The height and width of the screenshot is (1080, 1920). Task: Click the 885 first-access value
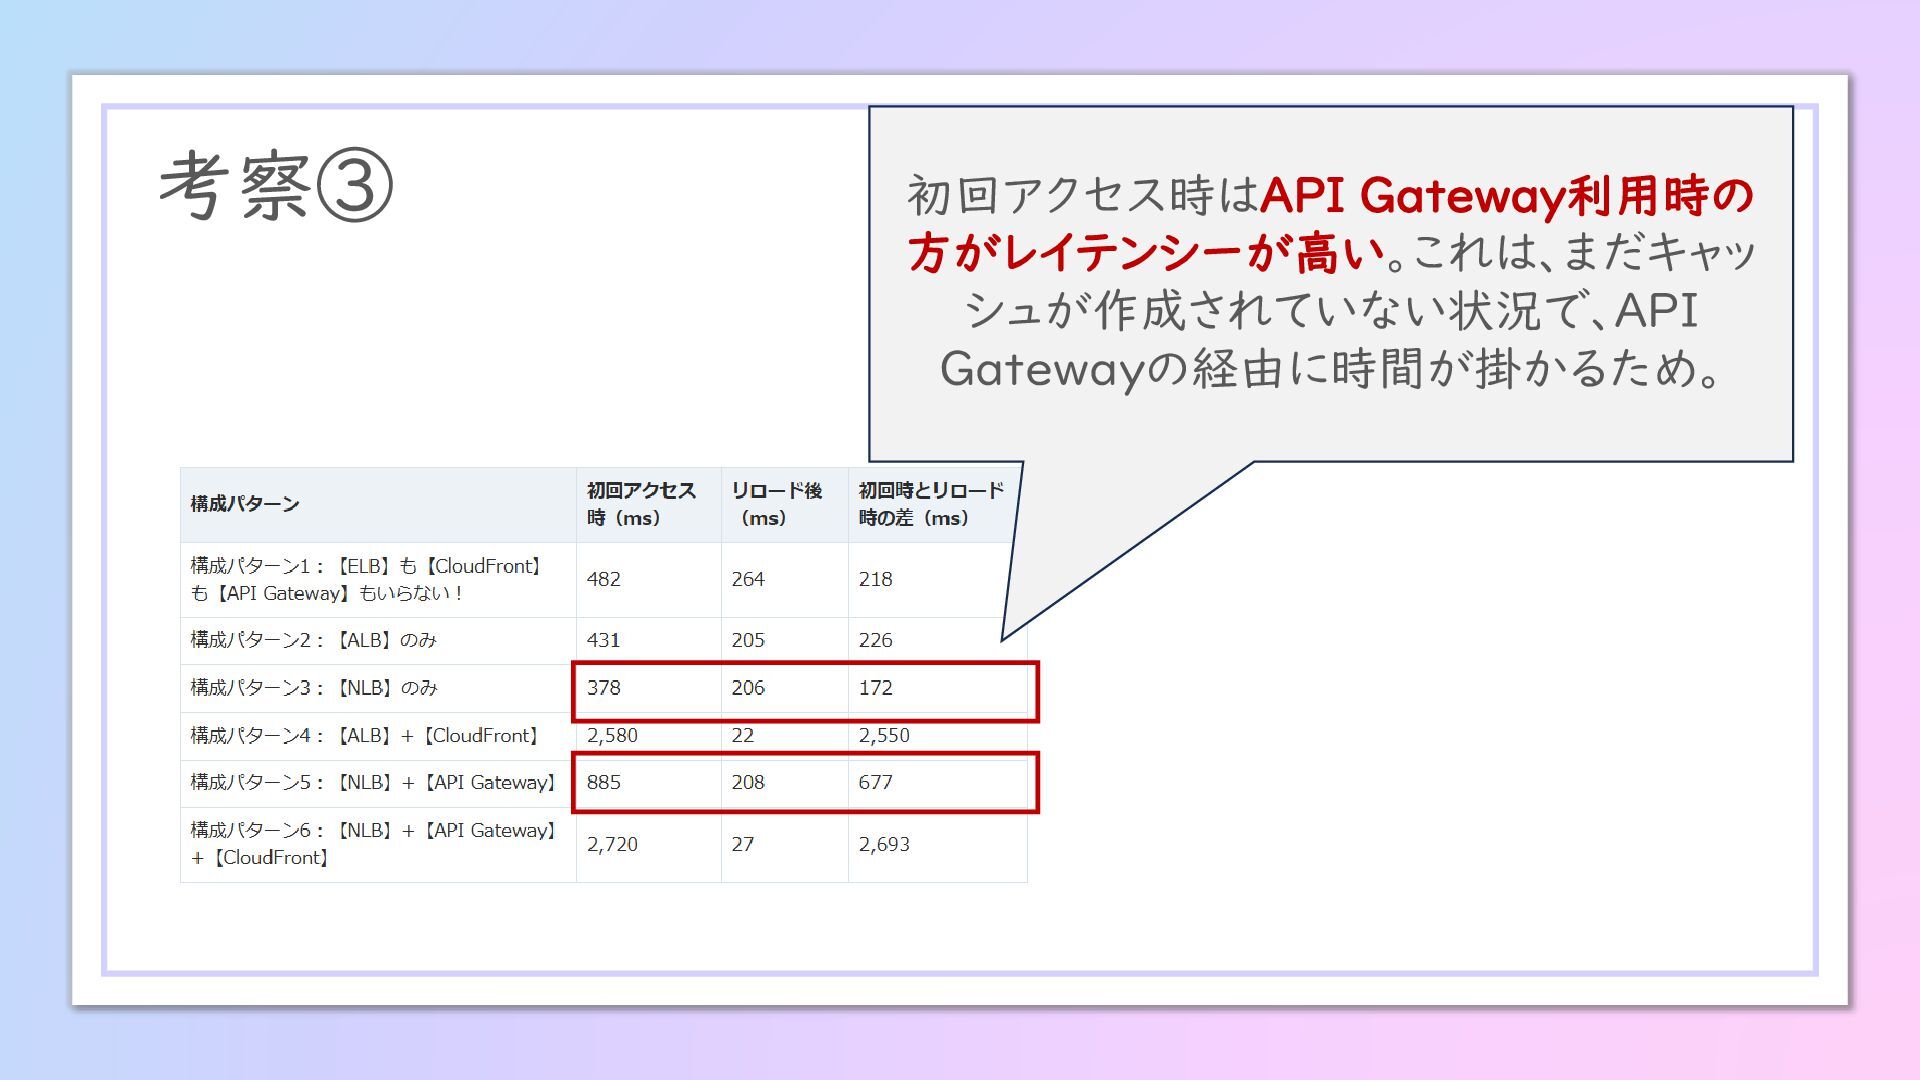[604, 783]
